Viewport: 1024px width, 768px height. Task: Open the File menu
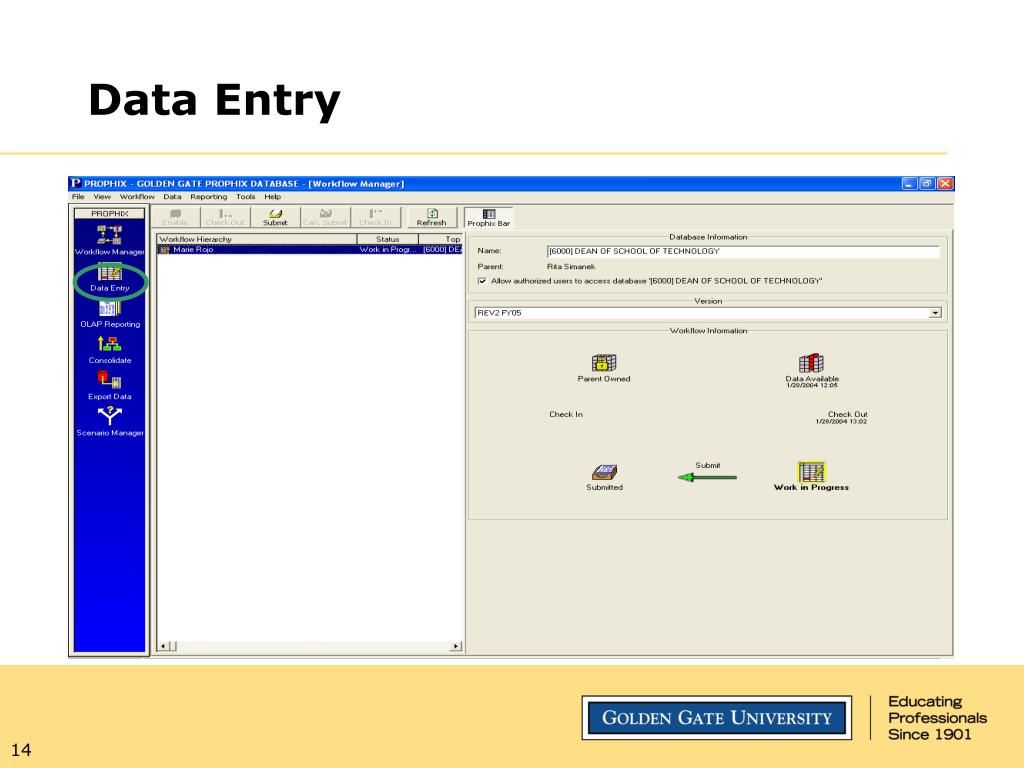pyautogui.click(x=78, y=197)
